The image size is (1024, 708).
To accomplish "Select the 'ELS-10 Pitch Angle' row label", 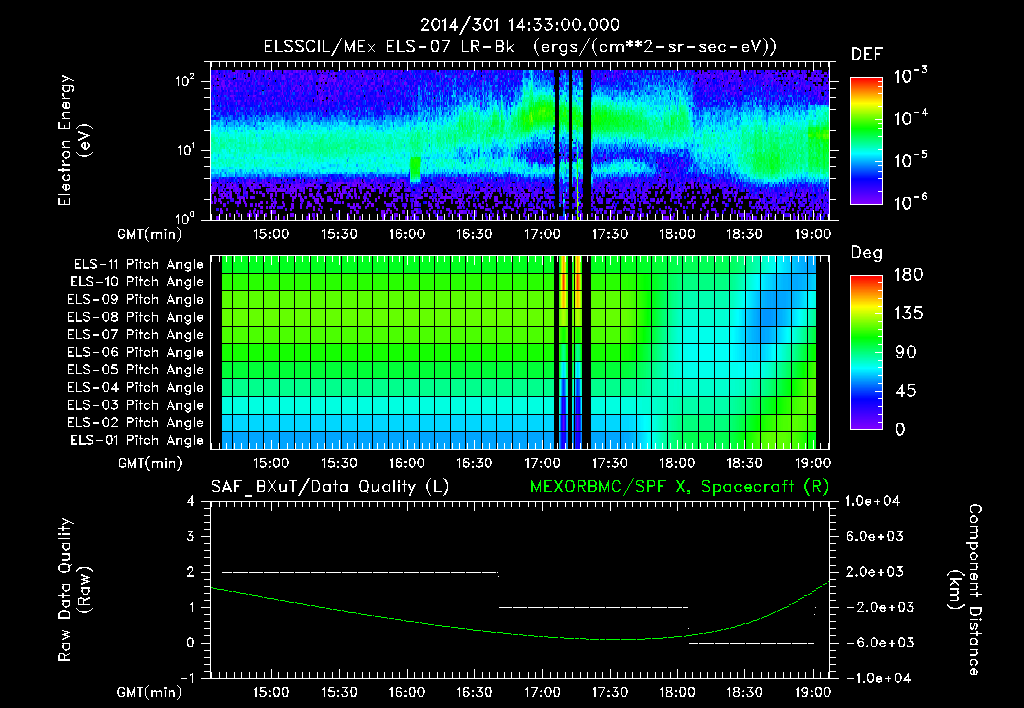I will pyautogui.click(x=136, y=282).
